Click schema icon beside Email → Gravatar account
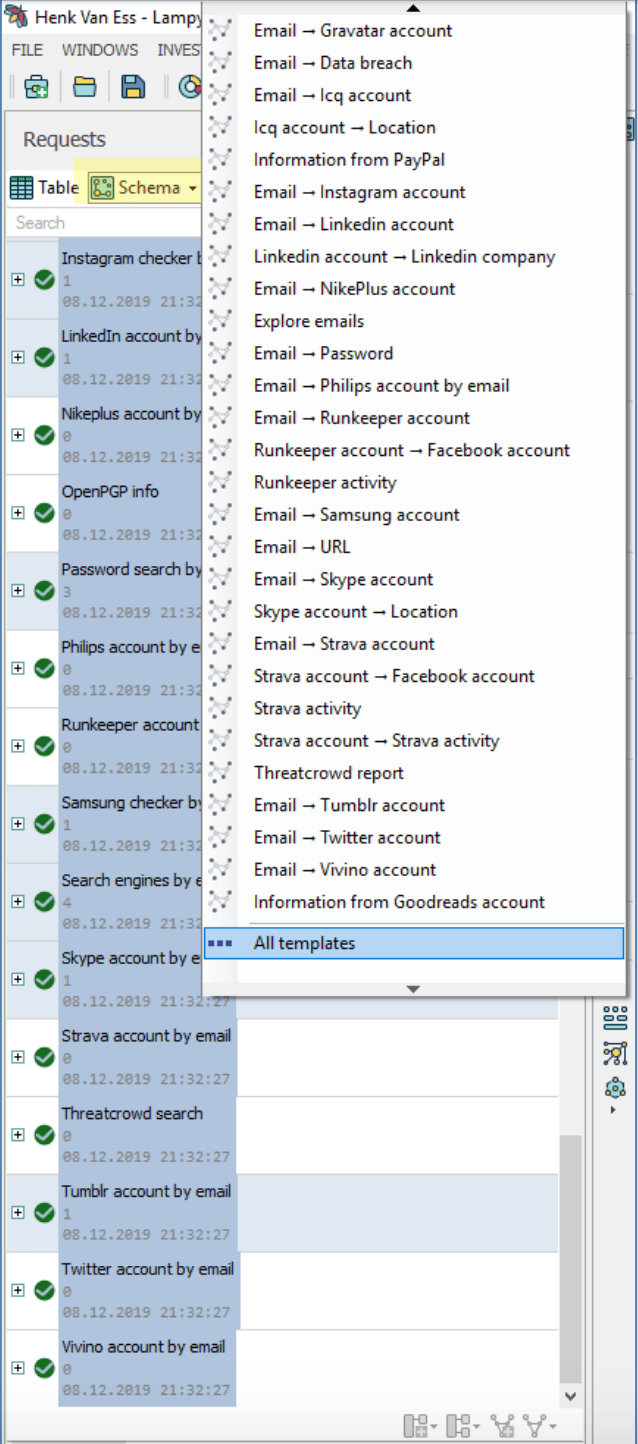Screen dimensions: 638x1444 pos(220,30)
